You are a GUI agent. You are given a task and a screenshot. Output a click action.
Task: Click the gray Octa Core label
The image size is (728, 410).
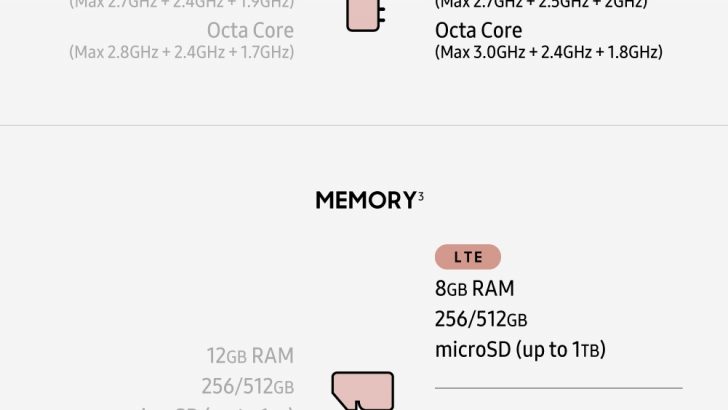[x=250, y=30]
